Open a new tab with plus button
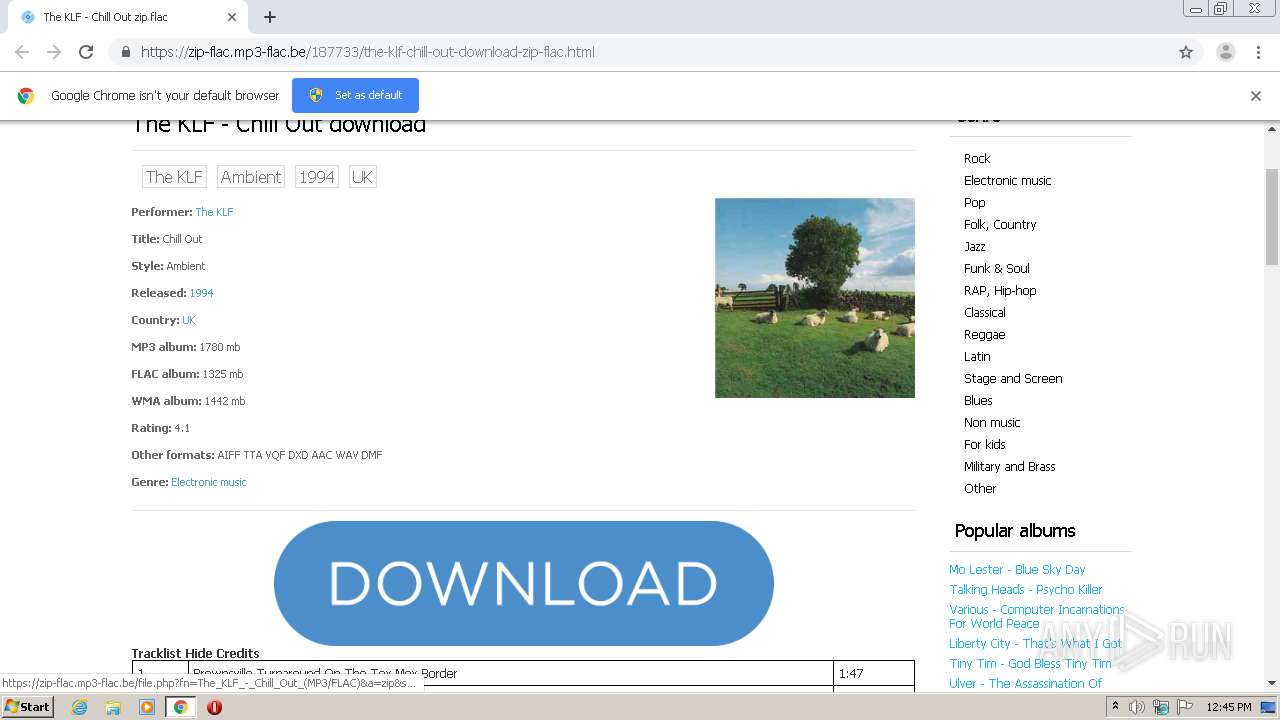 click(270, 17)
